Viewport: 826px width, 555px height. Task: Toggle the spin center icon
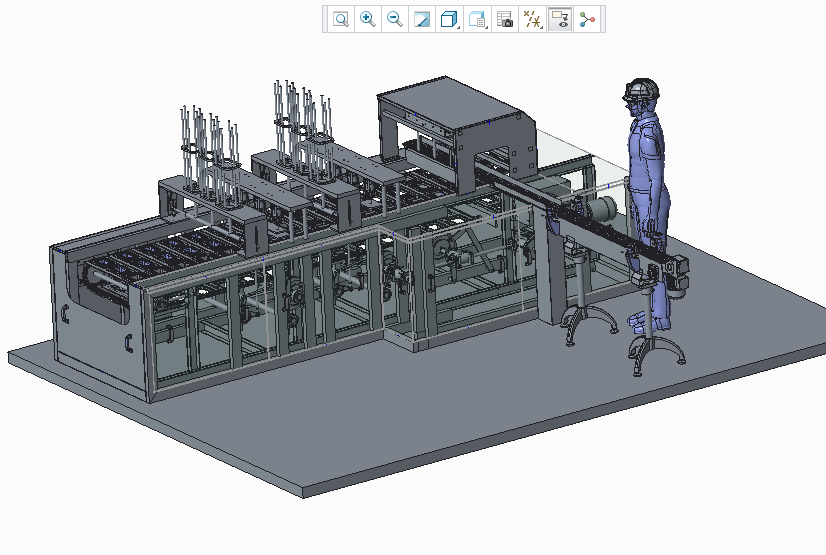tap(587, 19)
